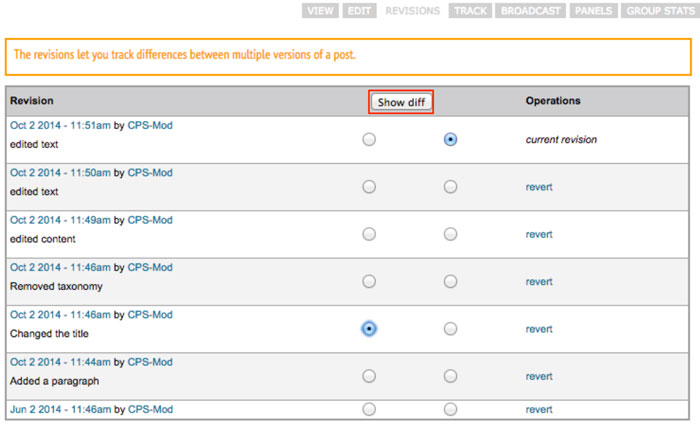
Task: Revert the Added a paragraph revision
Action: [539, 376]
